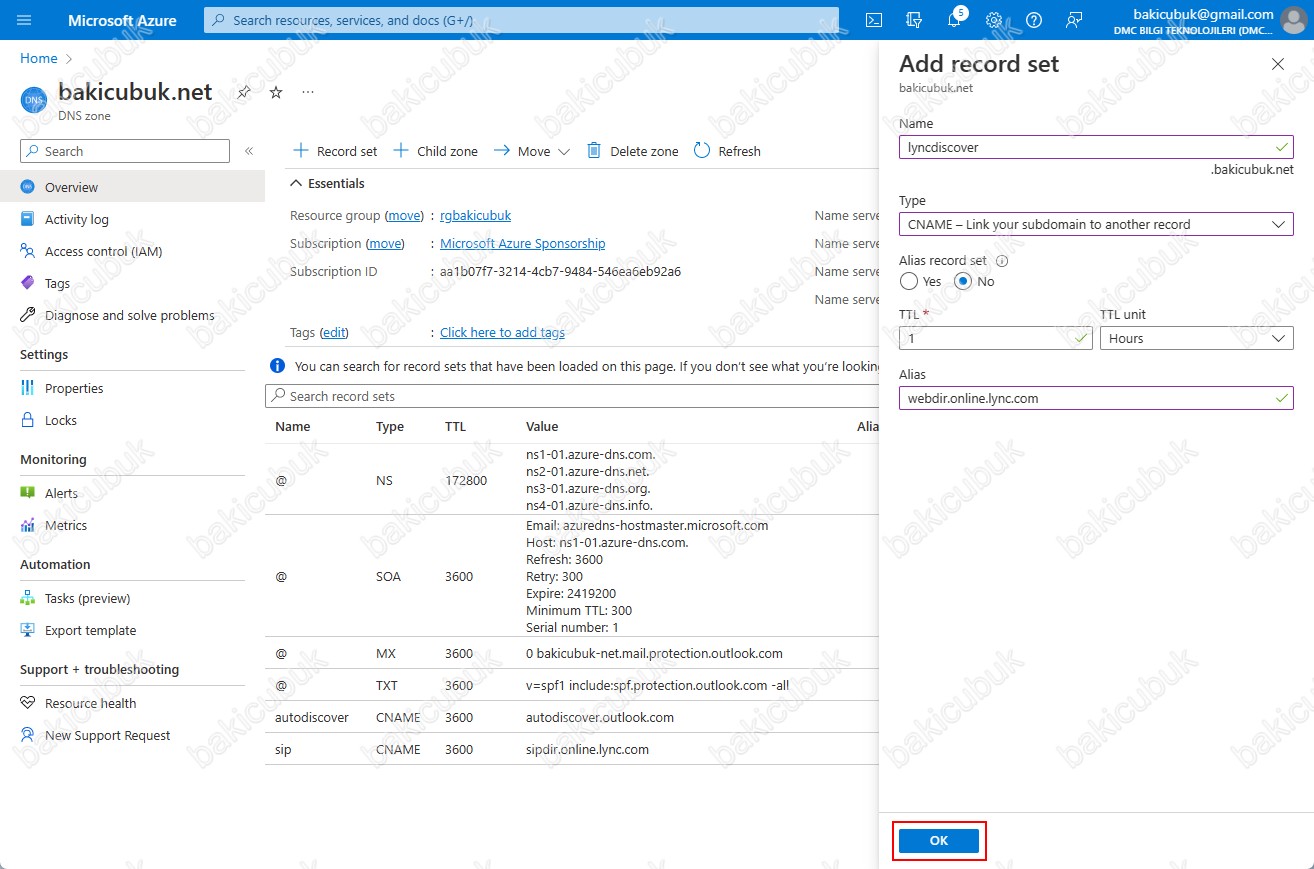This screenshot has height=869, width=1314.
Task: Add a new Record set from toolbar
Action: click(335, 151)
